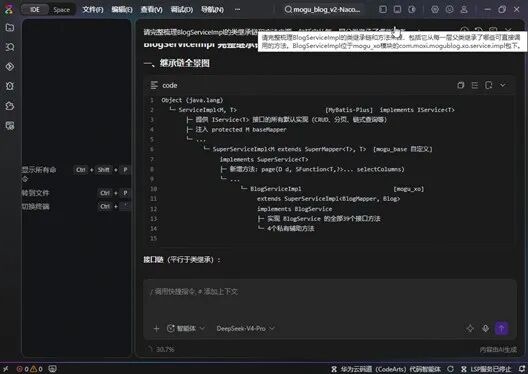The image size is (528, 374).
Task: Click the 接口链 (平行于类继承) text
Action: click(182, 260)
